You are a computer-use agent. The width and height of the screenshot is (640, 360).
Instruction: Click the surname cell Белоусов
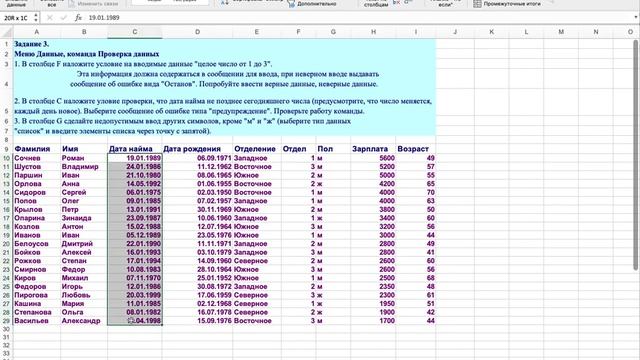tap(37, 244)
